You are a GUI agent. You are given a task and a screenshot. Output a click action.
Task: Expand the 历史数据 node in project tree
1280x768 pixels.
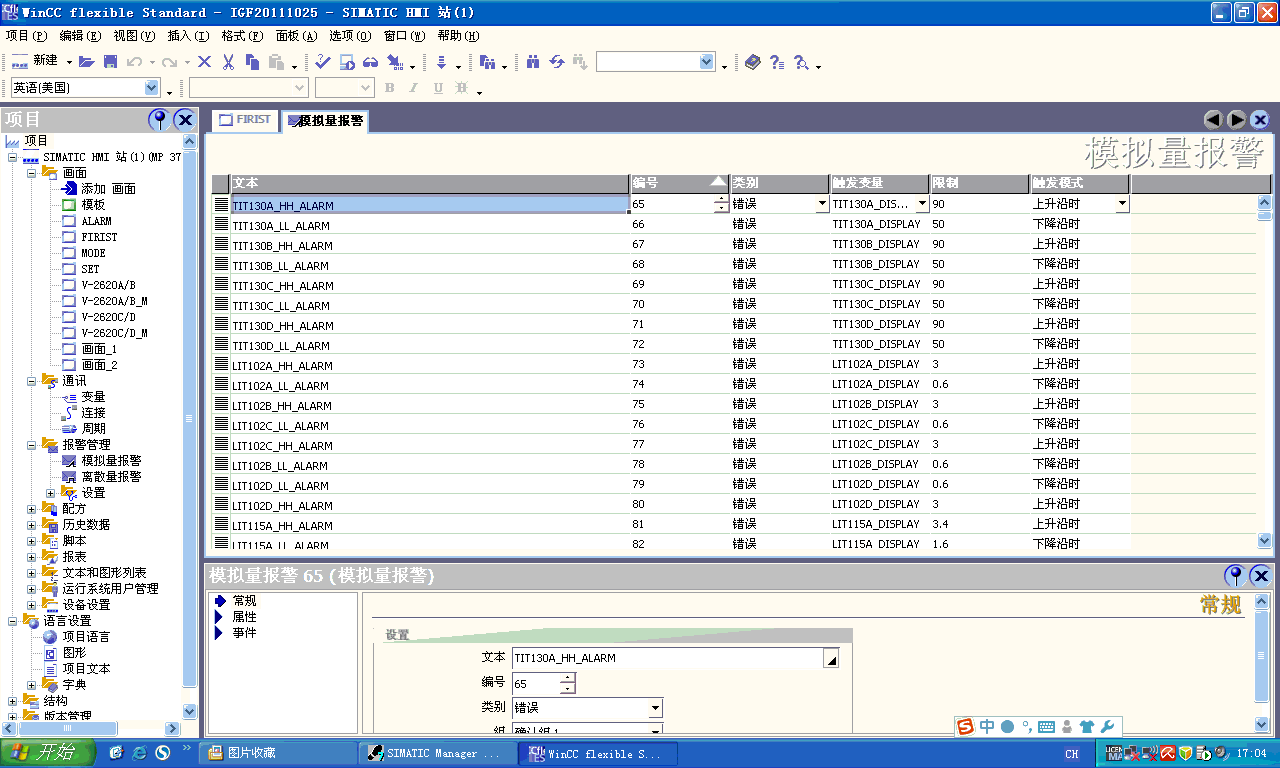tap(31, 525)
